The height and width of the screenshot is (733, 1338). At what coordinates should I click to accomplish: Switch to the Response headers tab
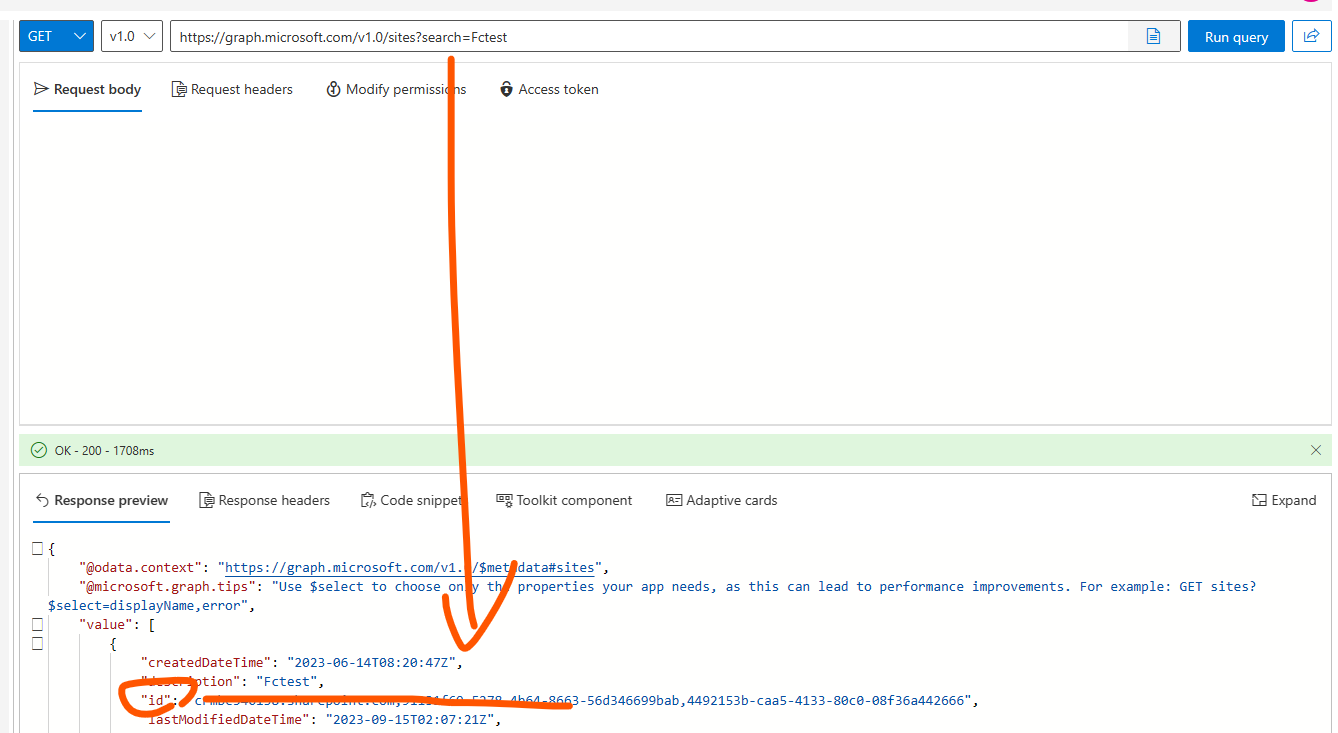[265, 500]
